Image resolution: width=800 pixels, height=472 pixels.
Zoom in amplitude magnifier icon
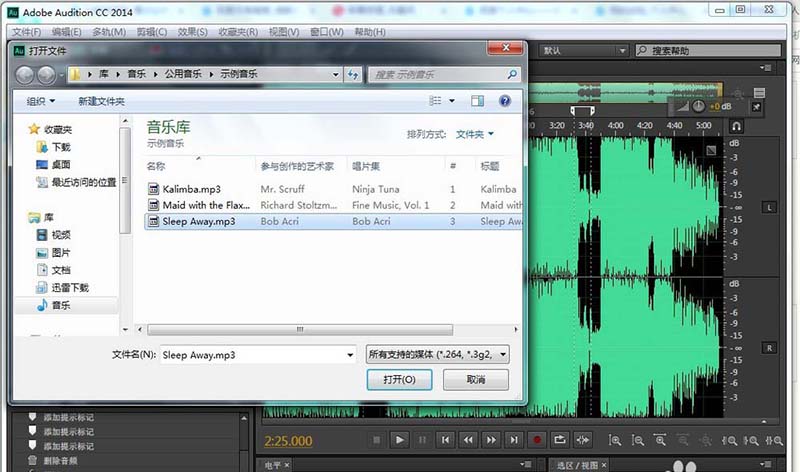(615, 440)
